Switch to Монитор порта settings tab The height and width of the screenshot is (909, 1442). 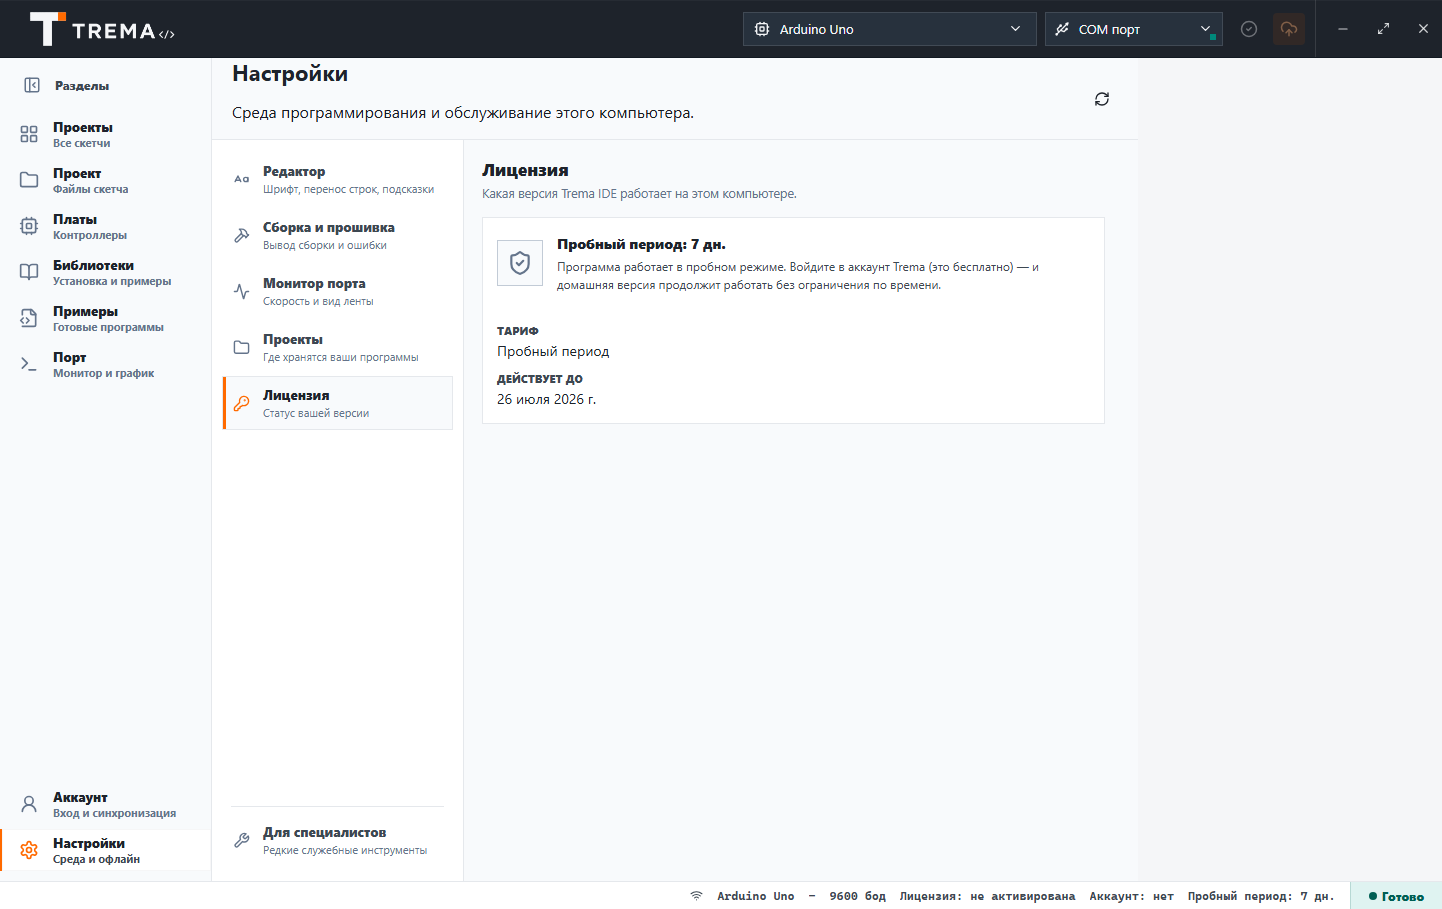(x=338, y=292)
